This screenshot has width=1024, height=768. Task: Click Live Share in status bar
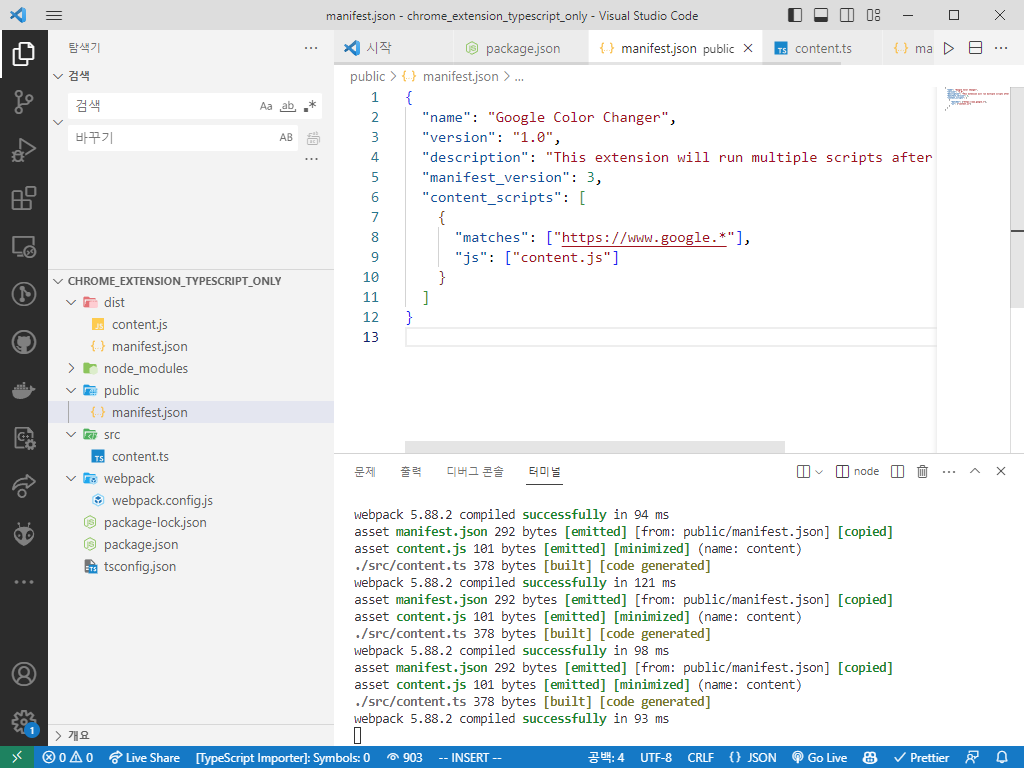click(x=144, y=758)
